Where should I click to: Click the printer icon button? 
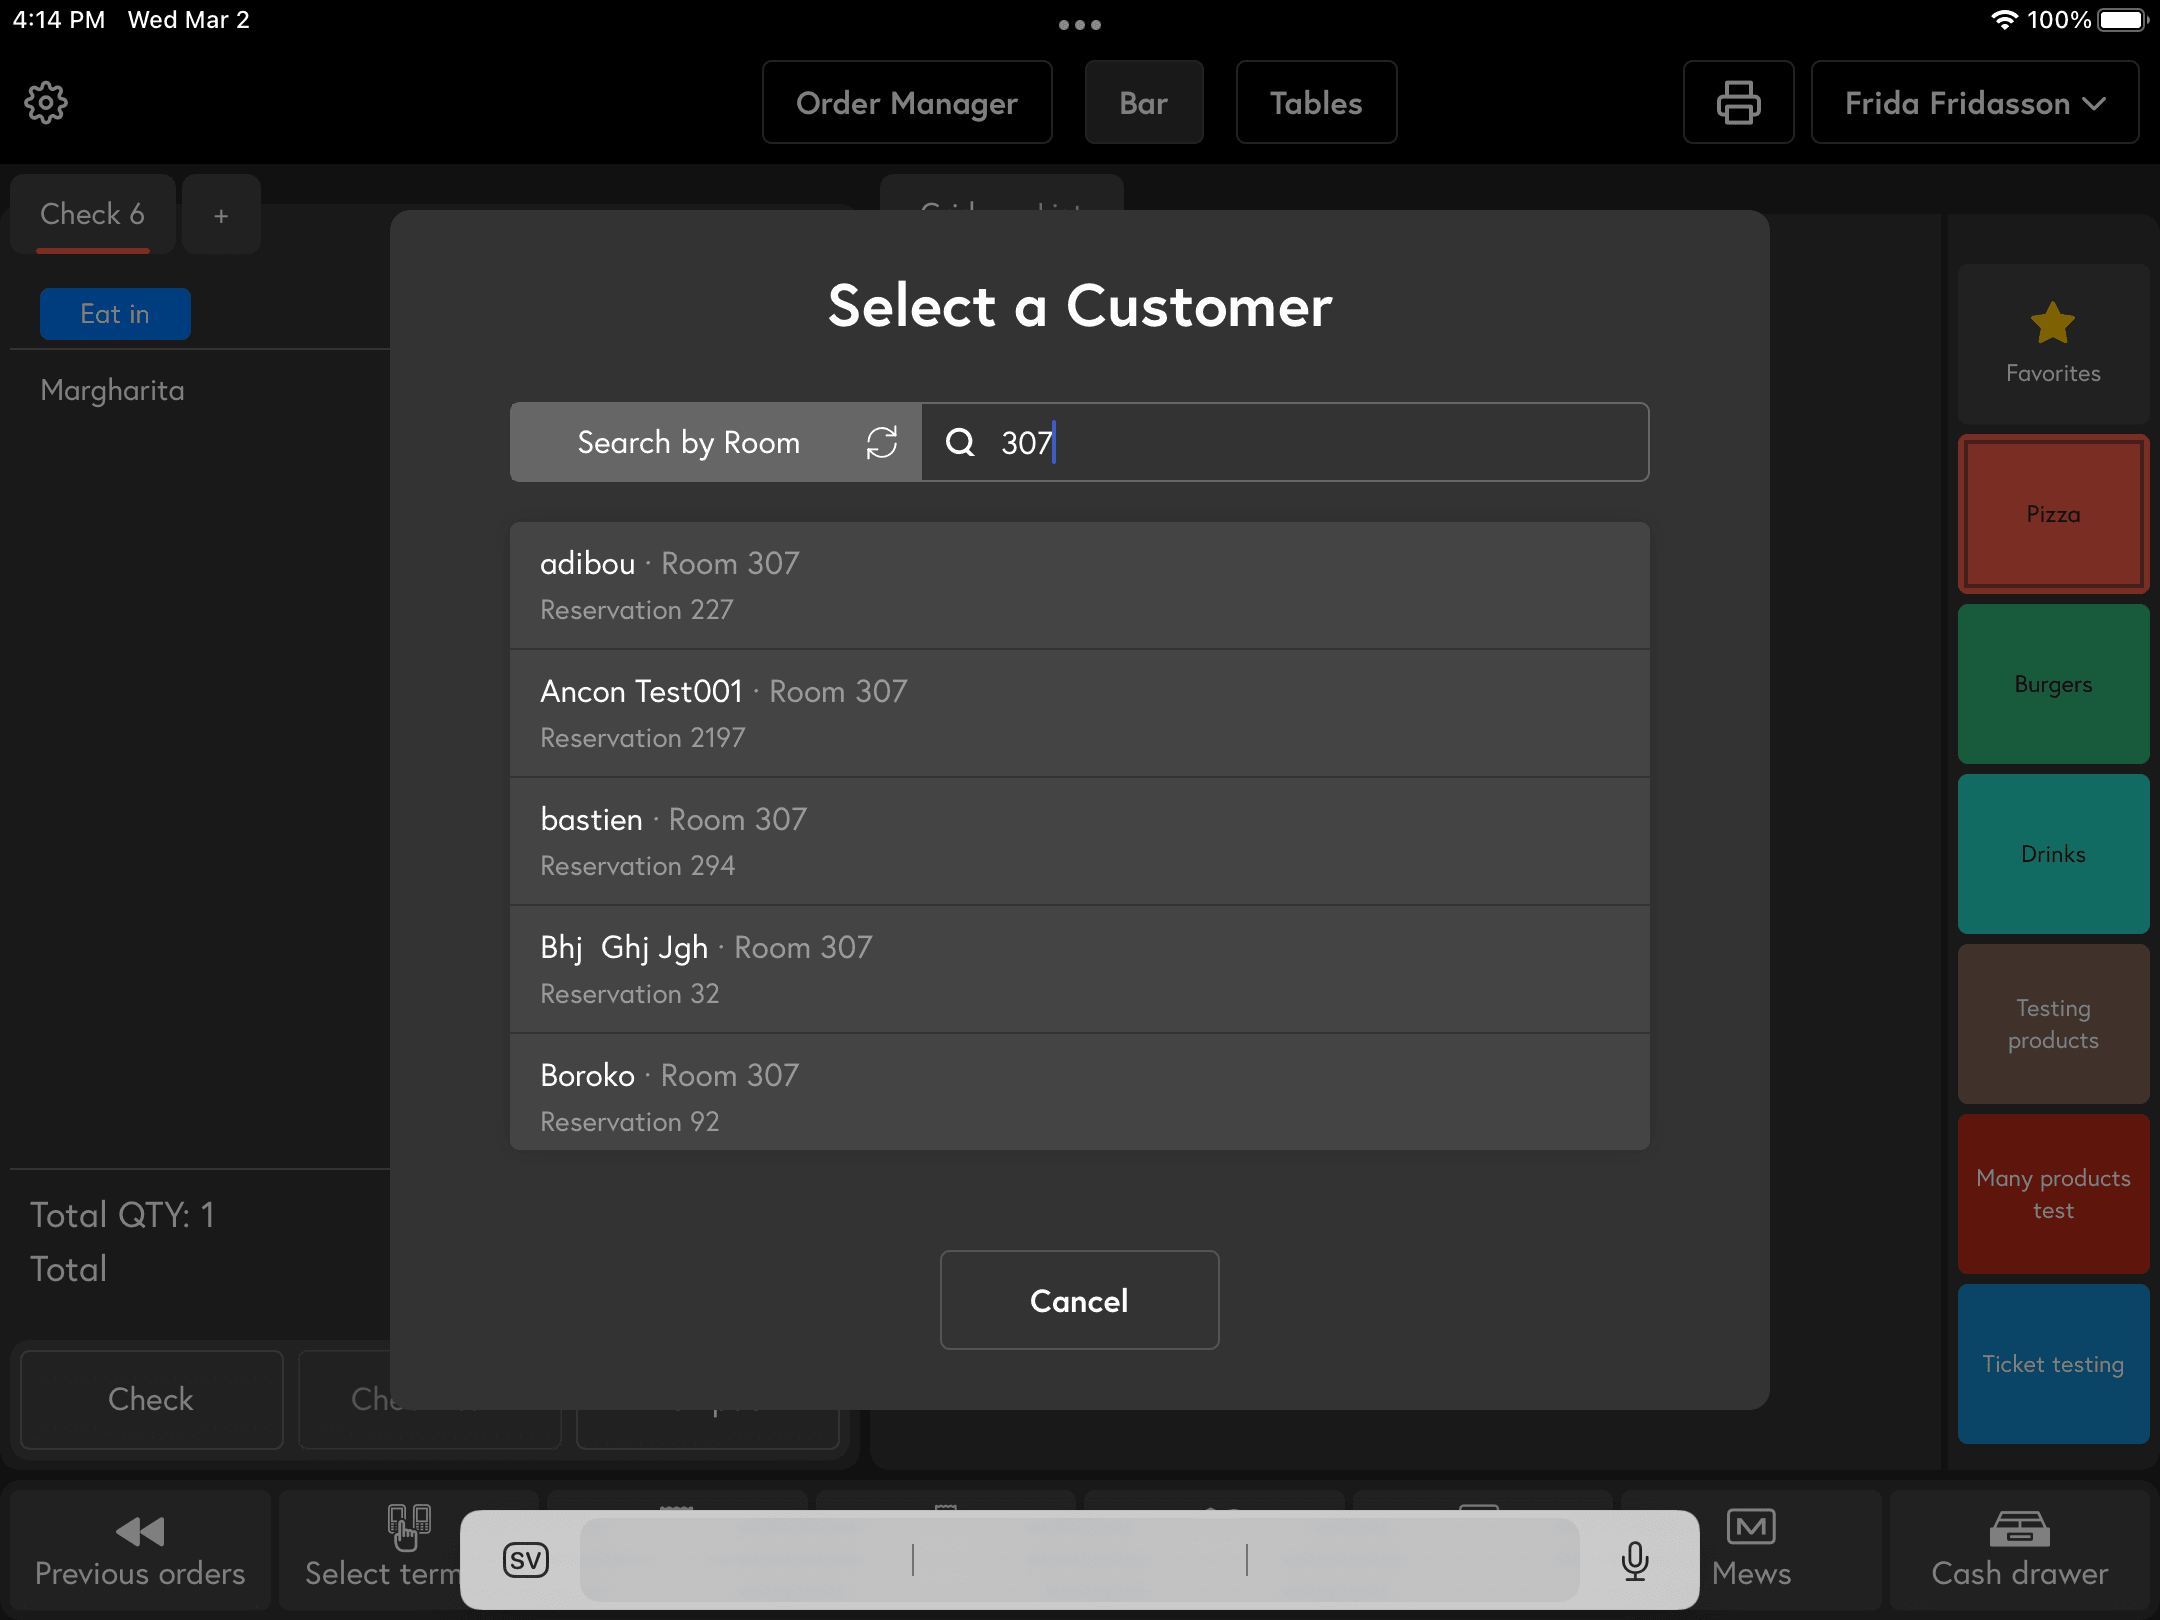point(1738,102)
